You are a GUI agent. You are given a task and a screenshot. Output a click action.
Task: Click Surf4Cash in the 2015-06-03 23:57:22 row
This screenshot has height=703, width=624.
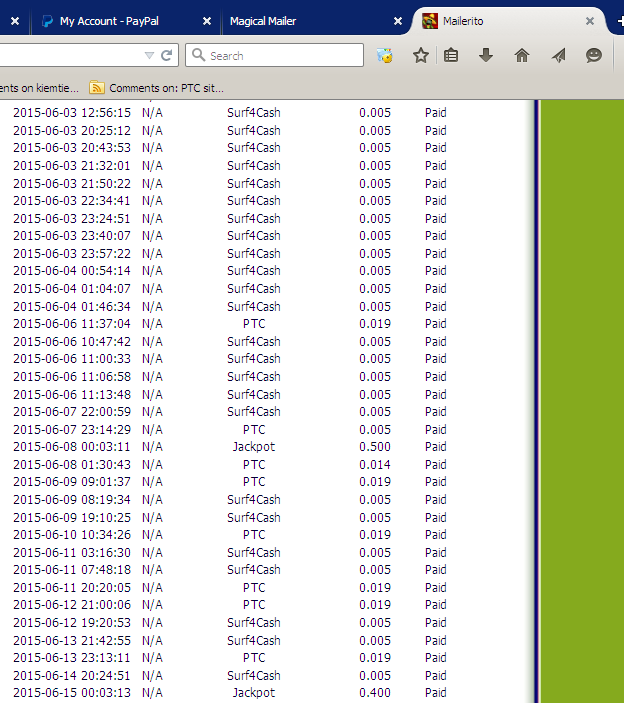(254, 254)
